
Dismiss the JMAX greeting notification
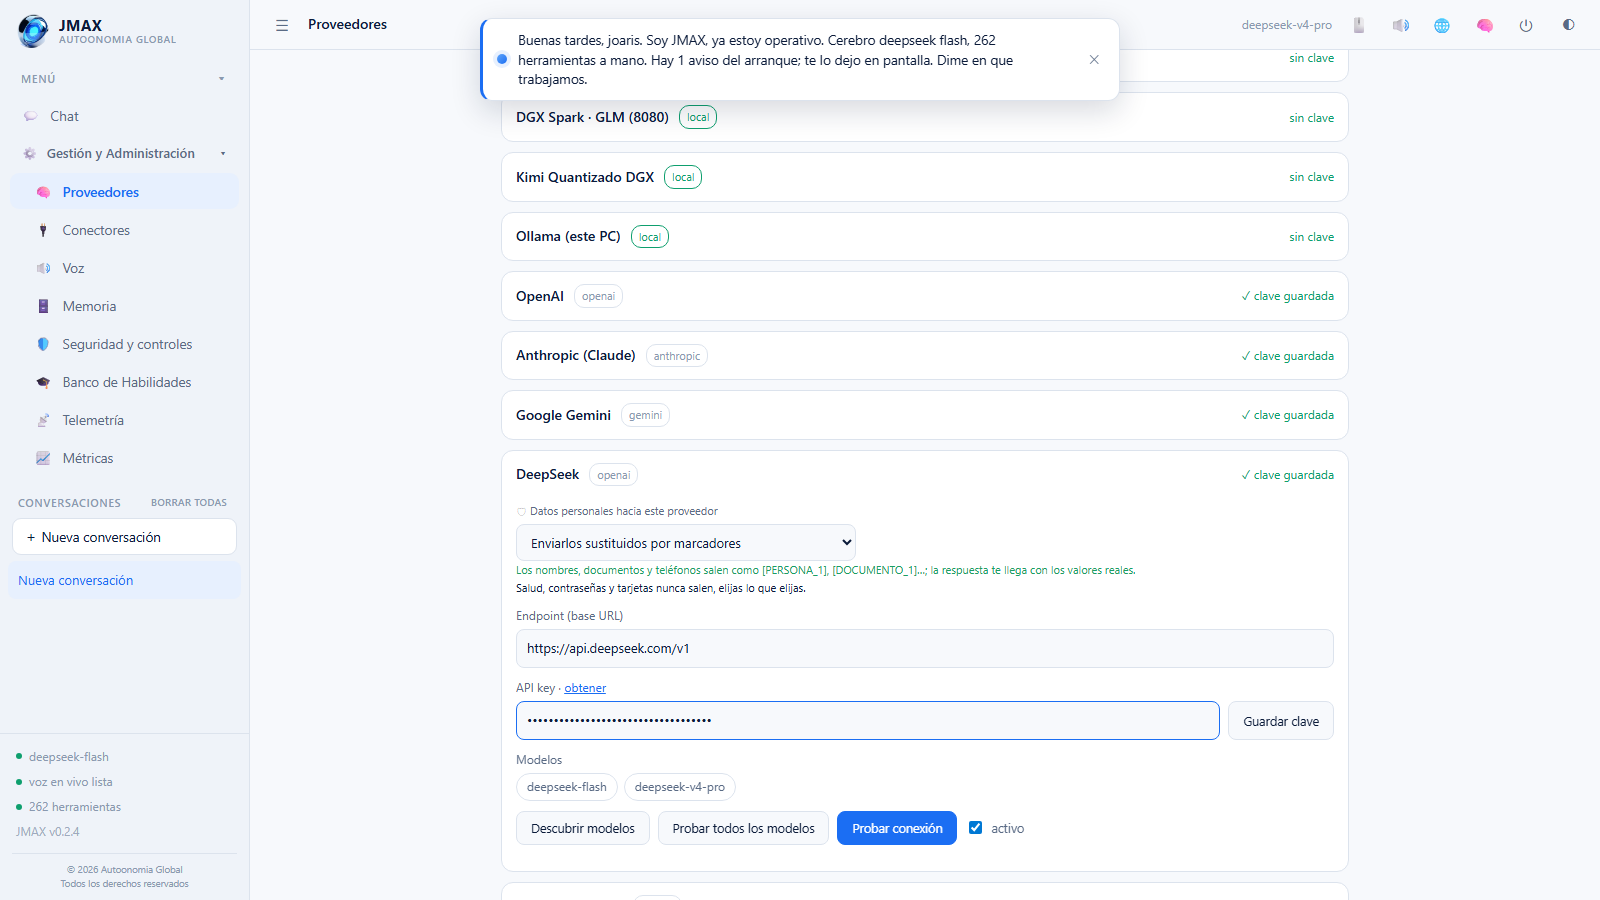pos(1094,60)
